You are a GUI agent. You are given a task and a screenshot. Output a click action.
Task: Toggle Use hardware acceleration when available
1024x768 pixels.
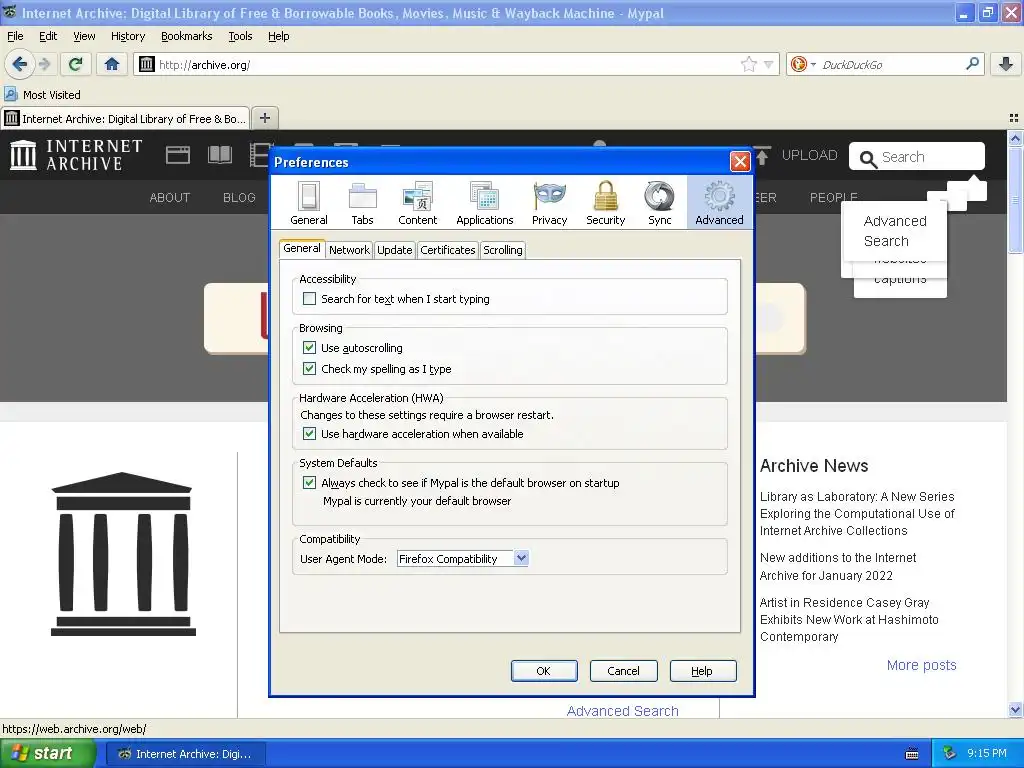310,434
